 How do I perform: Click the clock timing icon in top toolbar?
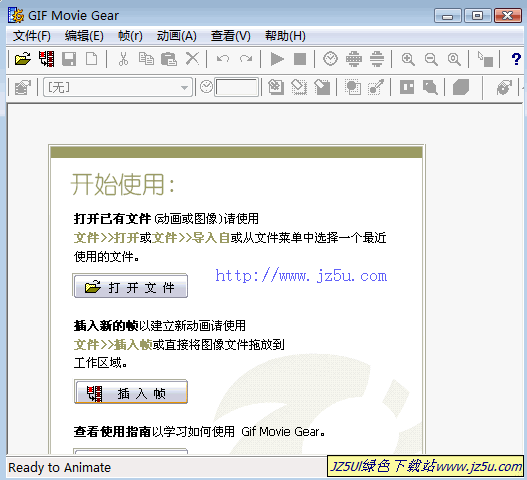click(330, 59)
